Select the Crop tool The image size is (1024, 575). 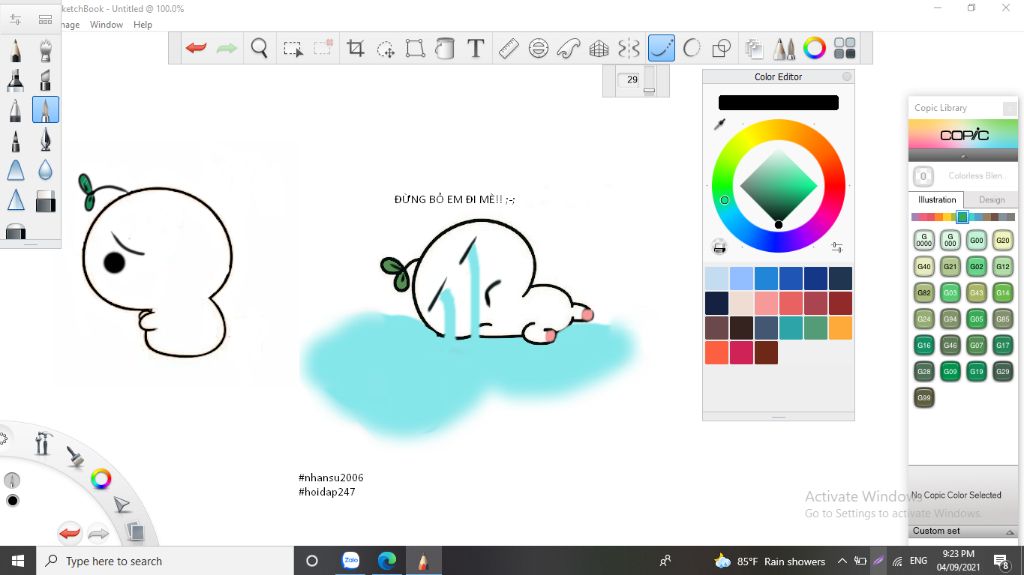coord(355,48)
